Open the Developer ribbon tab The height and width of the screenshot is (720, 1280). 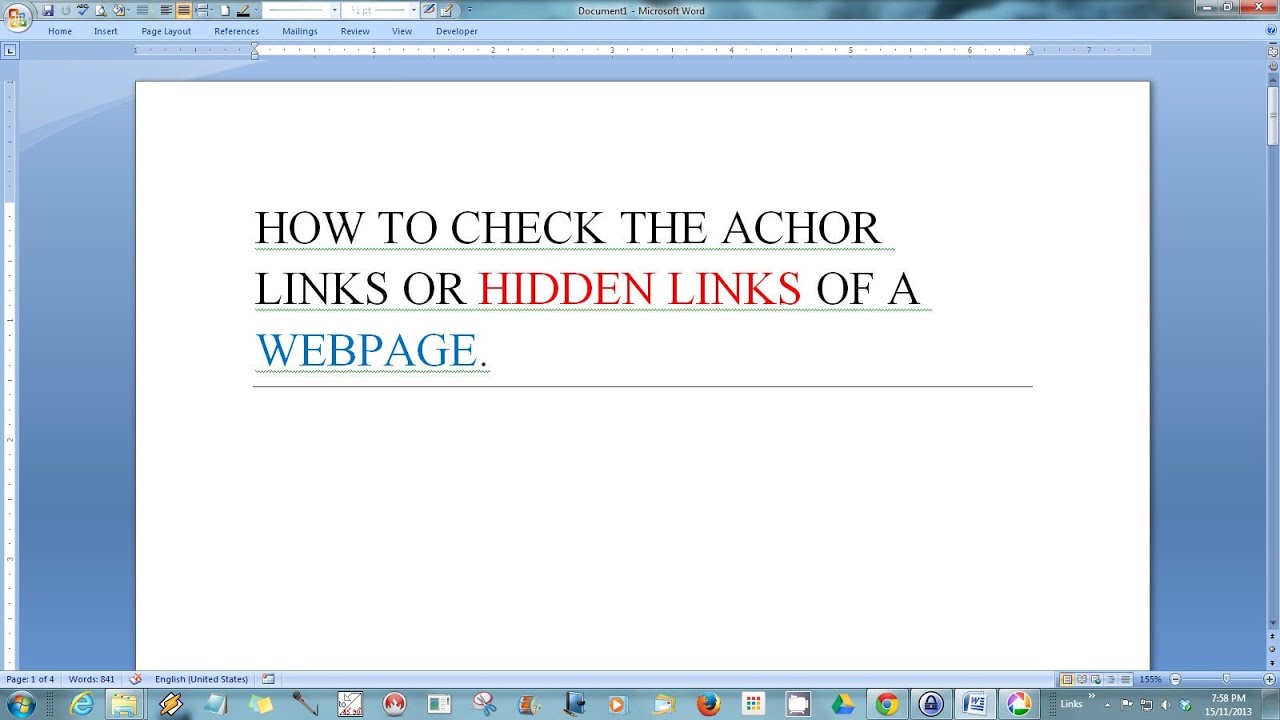click(457, 31)
